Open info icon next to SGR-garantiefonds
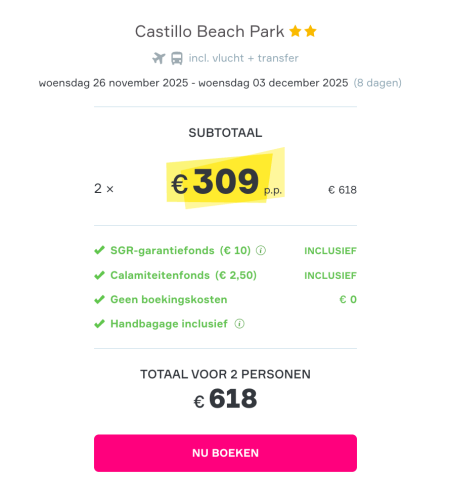 point(261,250)
